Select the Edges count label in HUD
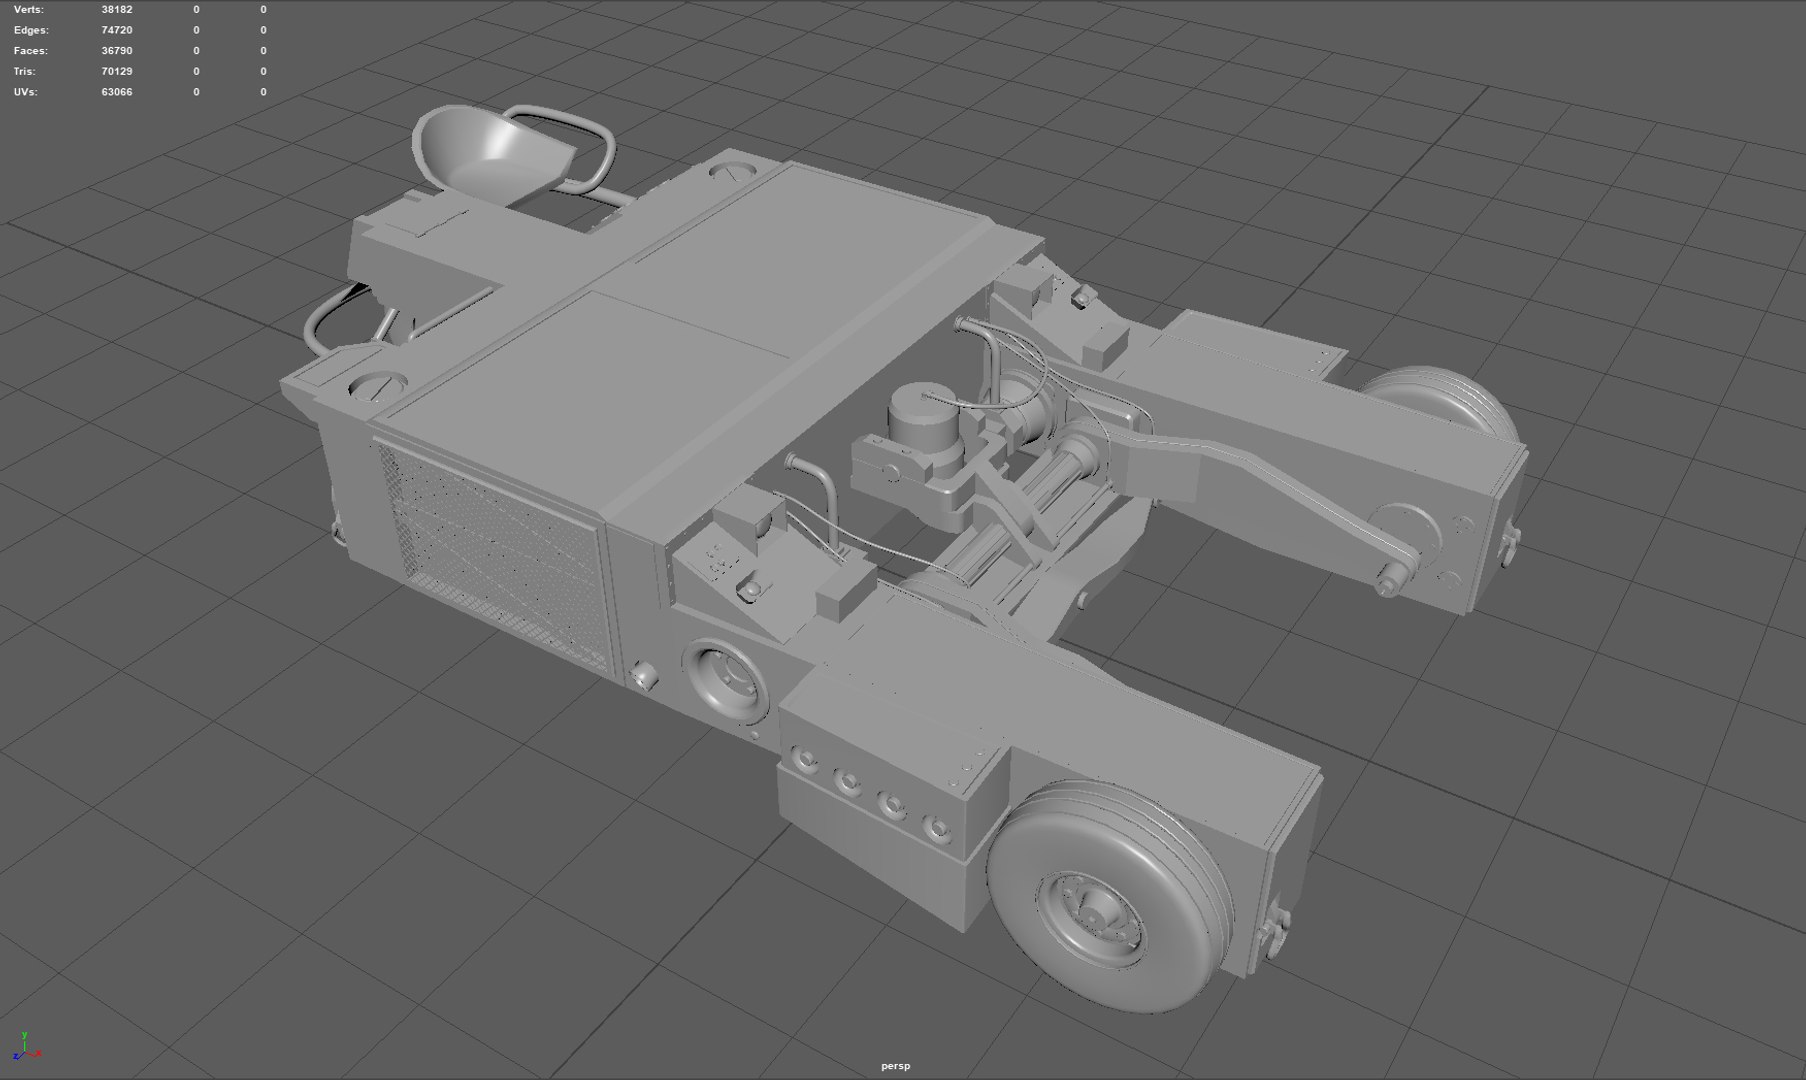The image size is (1806, 1080). tap(30, 30)
